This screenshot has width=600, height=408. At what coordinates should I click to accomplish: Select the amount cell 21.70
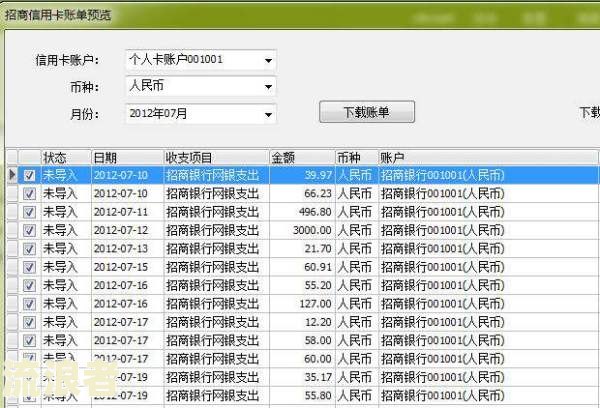(x=302, y=249)
